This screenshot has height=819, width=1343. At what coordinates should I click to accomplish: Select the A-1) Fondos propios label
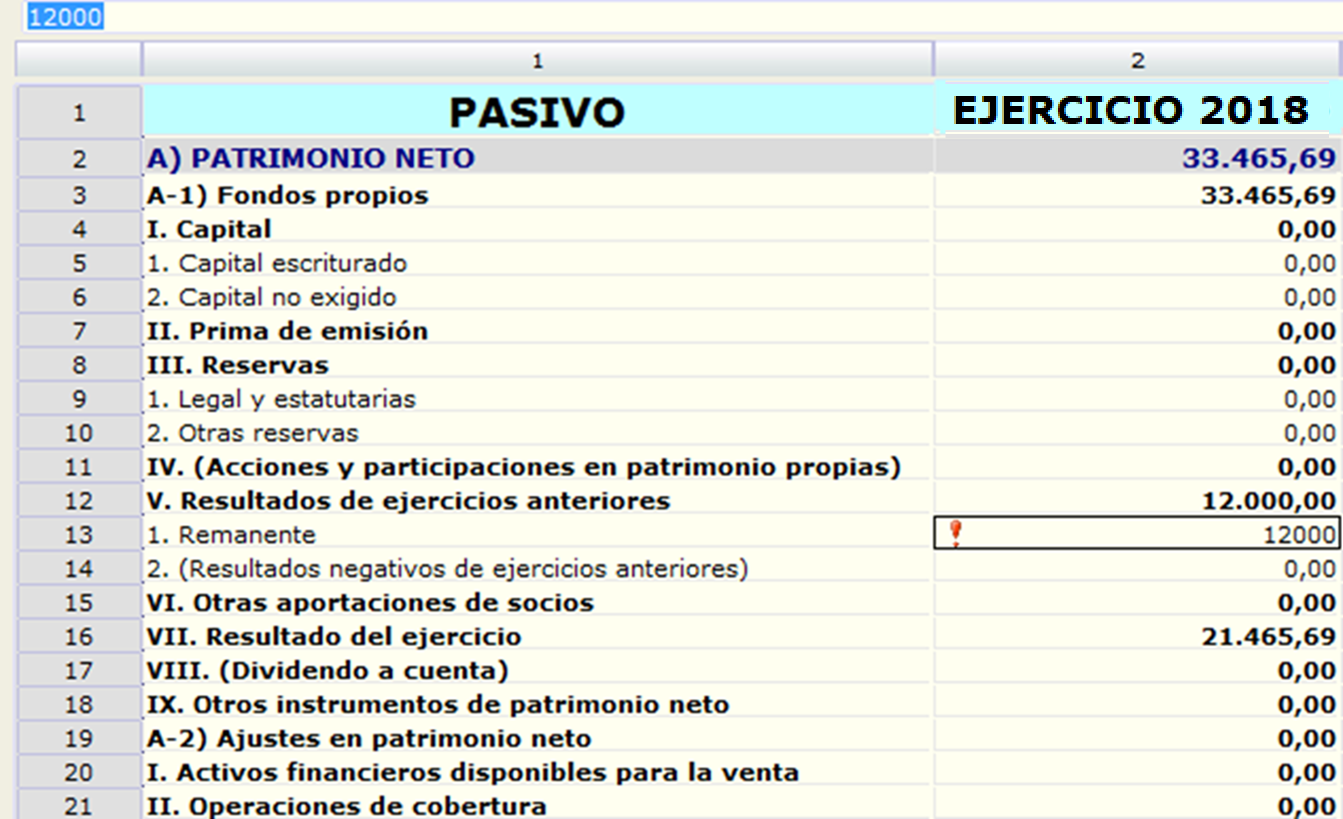pos(538,195)
